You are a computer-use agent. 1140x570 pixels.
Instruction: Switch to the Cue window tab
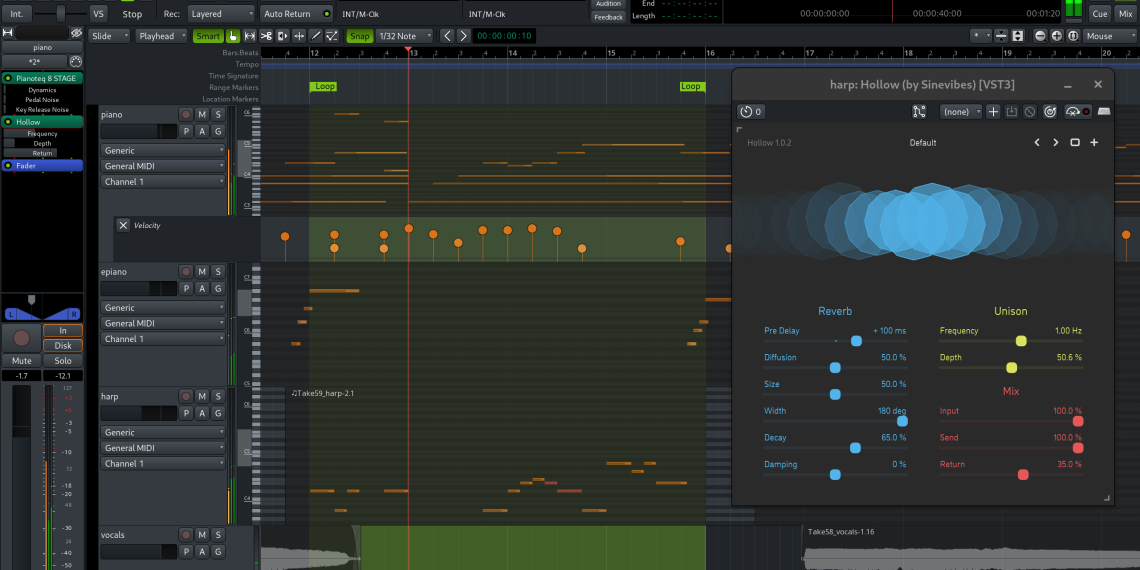pyautogui.click(x=1099, y=14)
